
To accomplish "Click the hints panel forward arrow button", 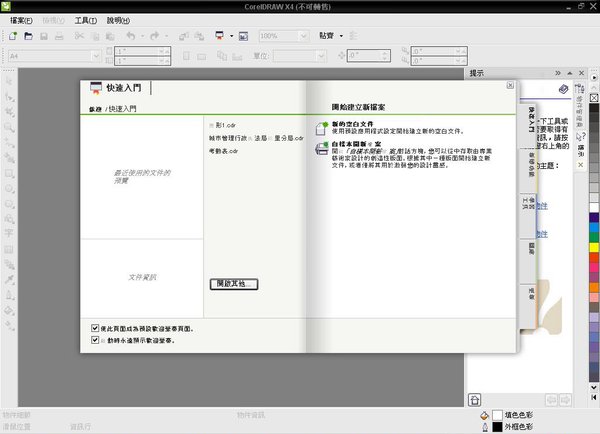I will click(x=565, y=400).
